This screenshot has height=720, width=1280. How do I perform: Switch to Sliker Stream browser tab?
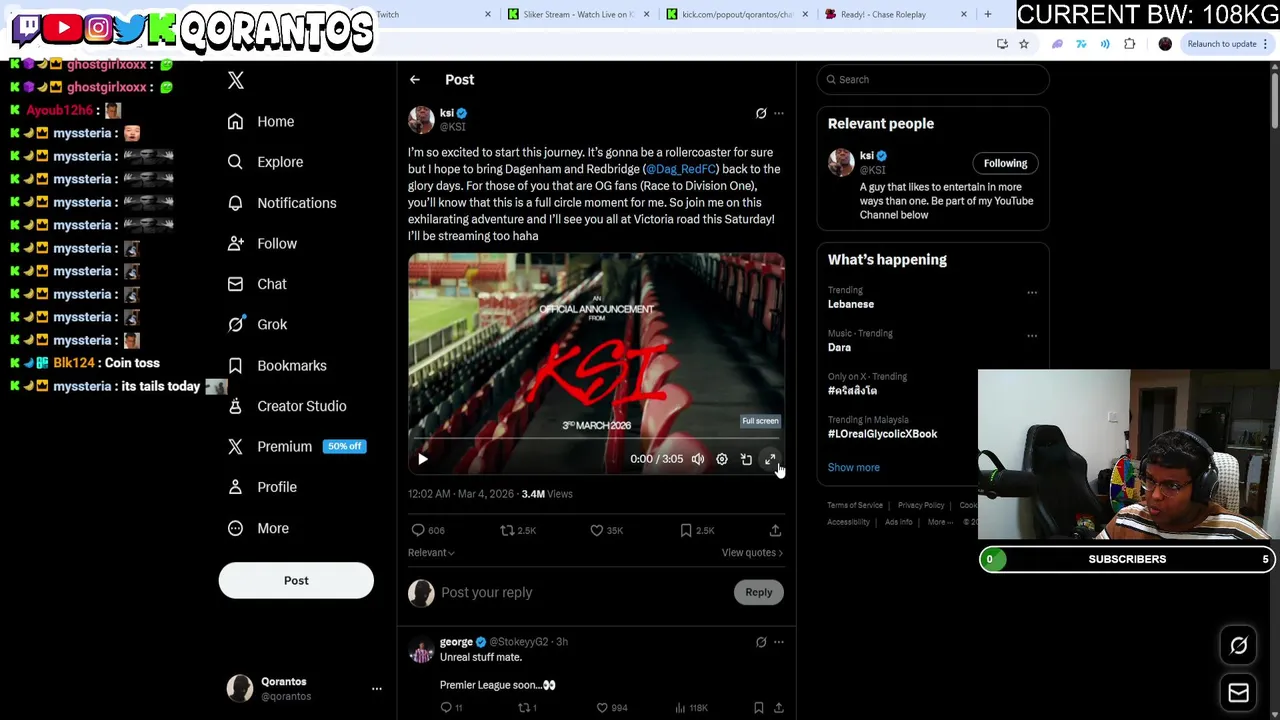580,14
